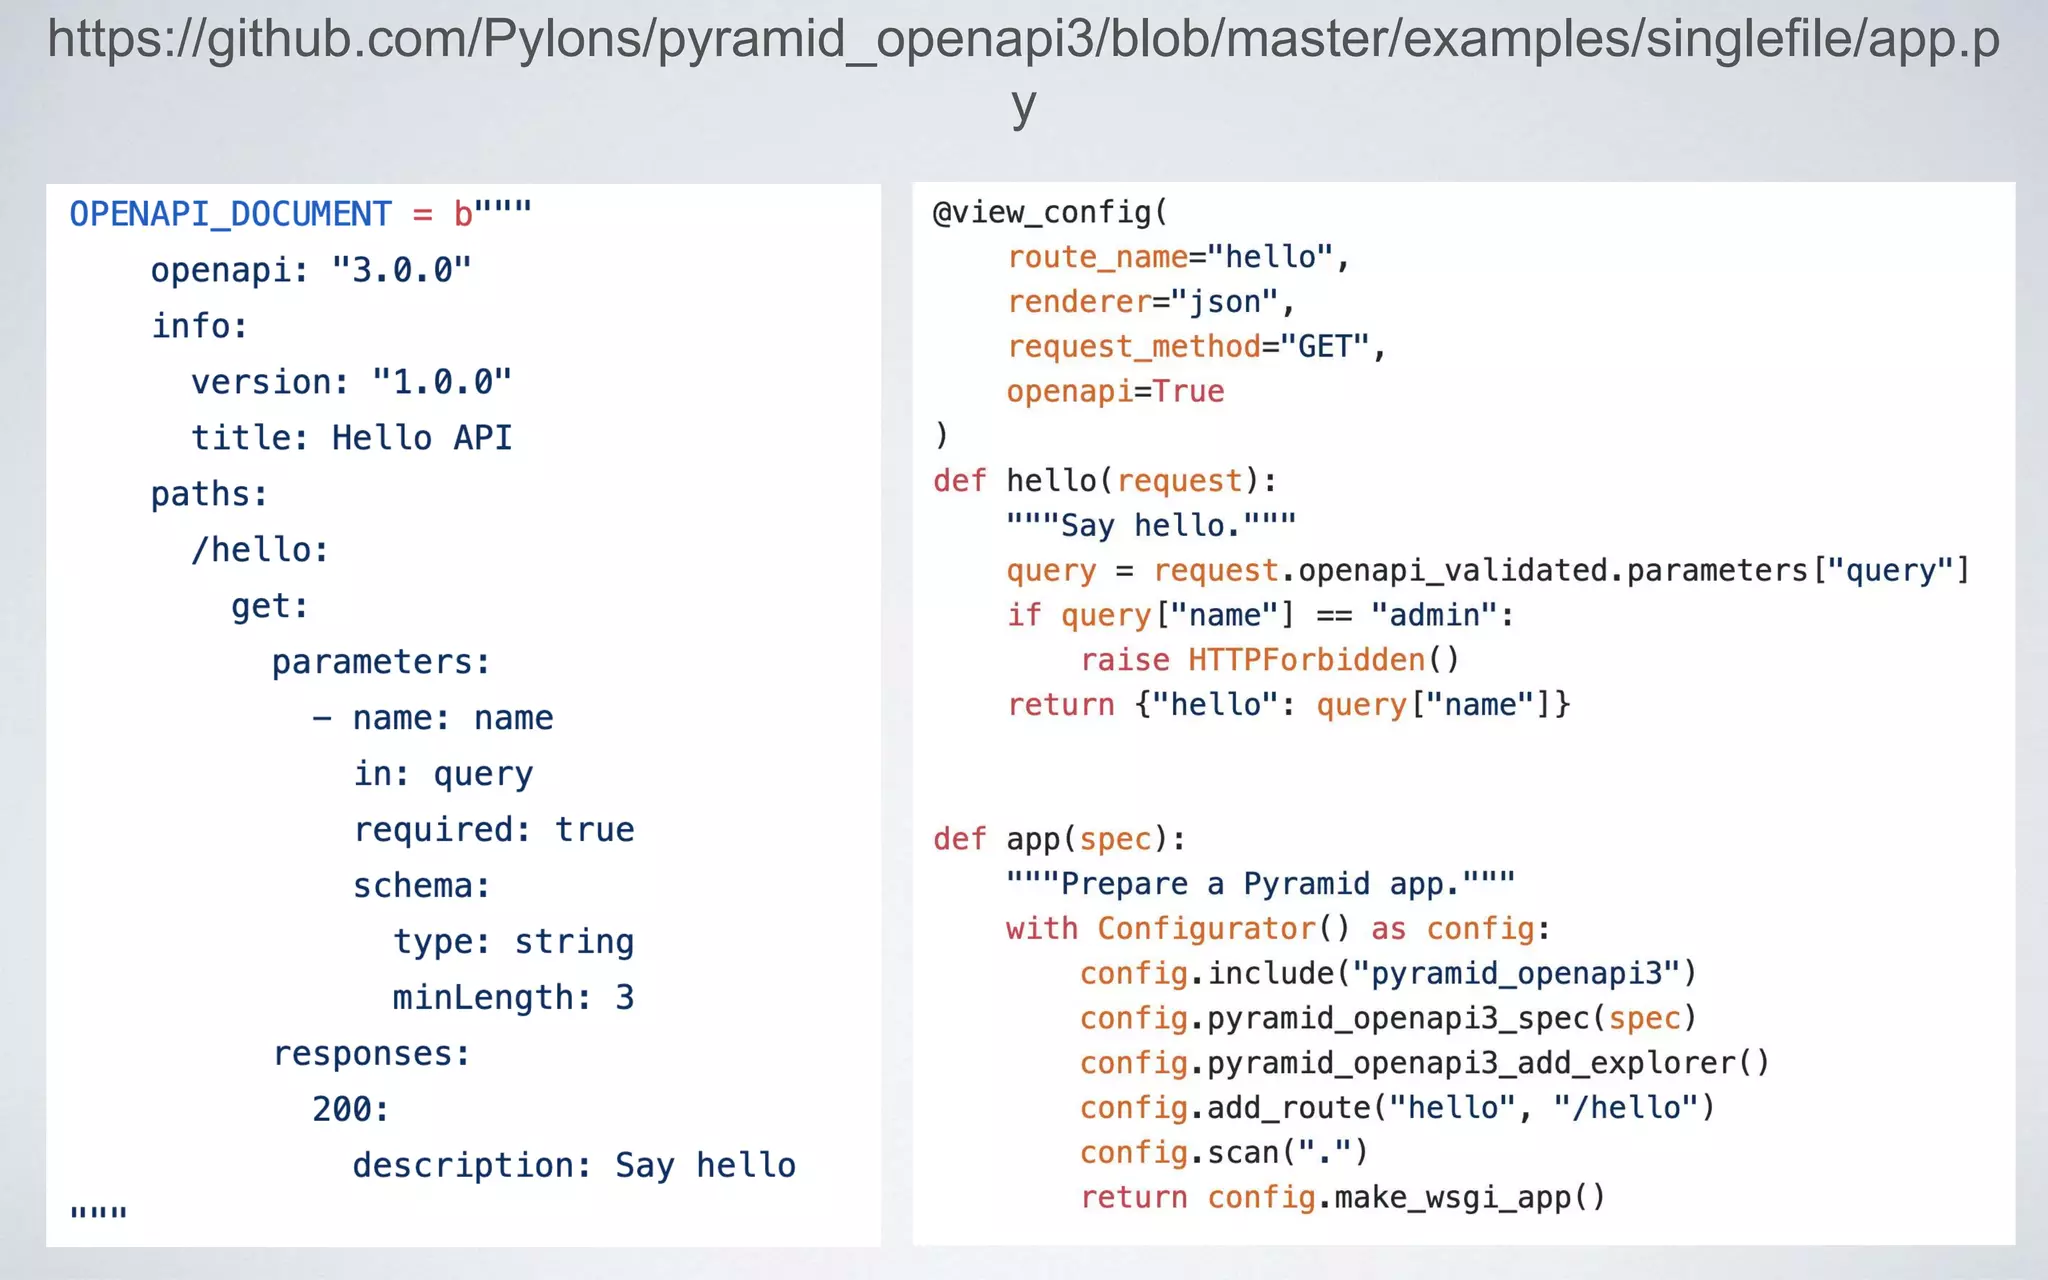Click the 'info:' line in the YAML

coord(199,326)
